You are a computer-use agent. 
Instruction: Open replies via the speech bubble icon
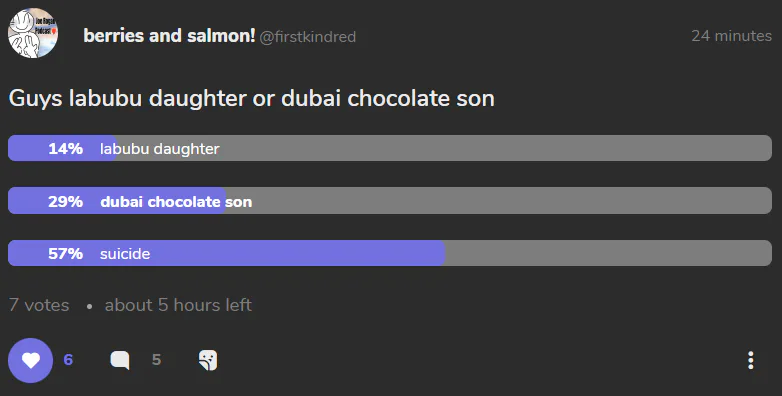click(120, 360)
